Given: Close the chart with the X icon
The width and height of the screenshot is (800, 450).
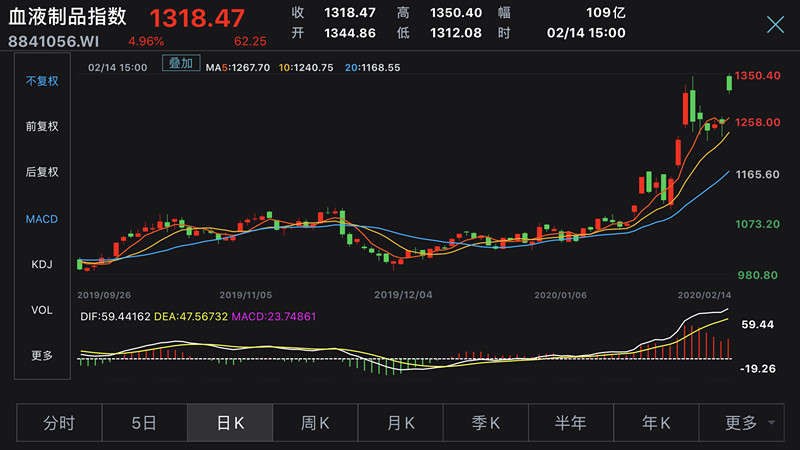Looking at the screenshot, I should (775, 25).
